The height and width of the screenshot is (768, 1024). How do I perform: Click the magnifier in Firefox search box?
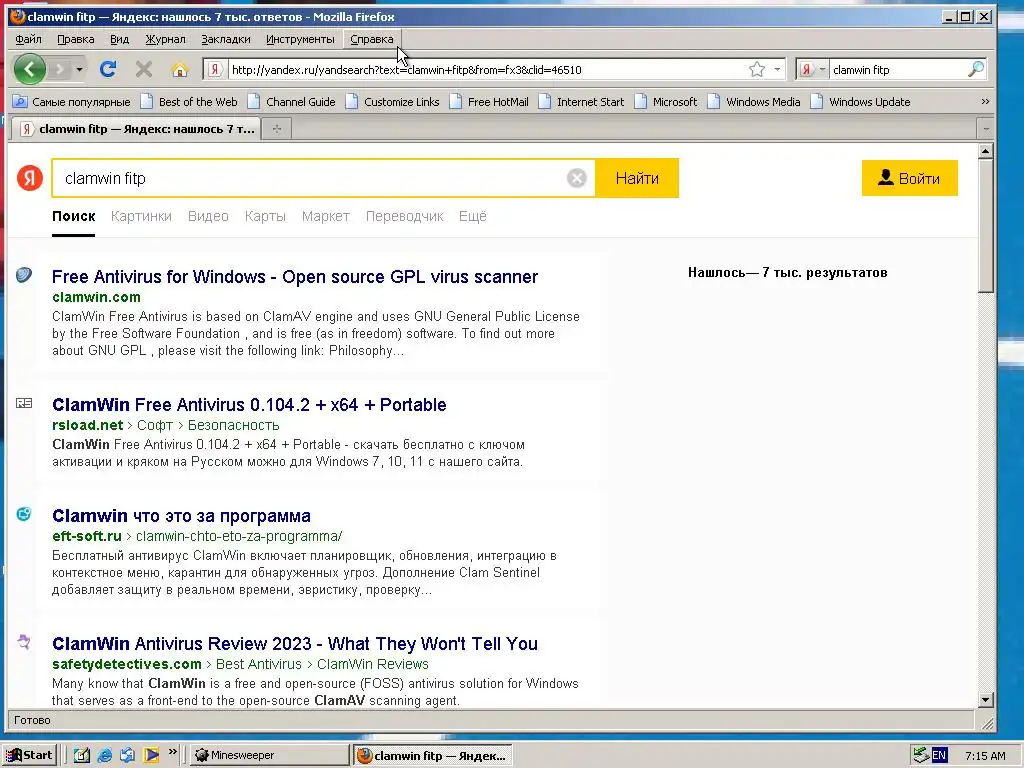click(x=976, y=69)
